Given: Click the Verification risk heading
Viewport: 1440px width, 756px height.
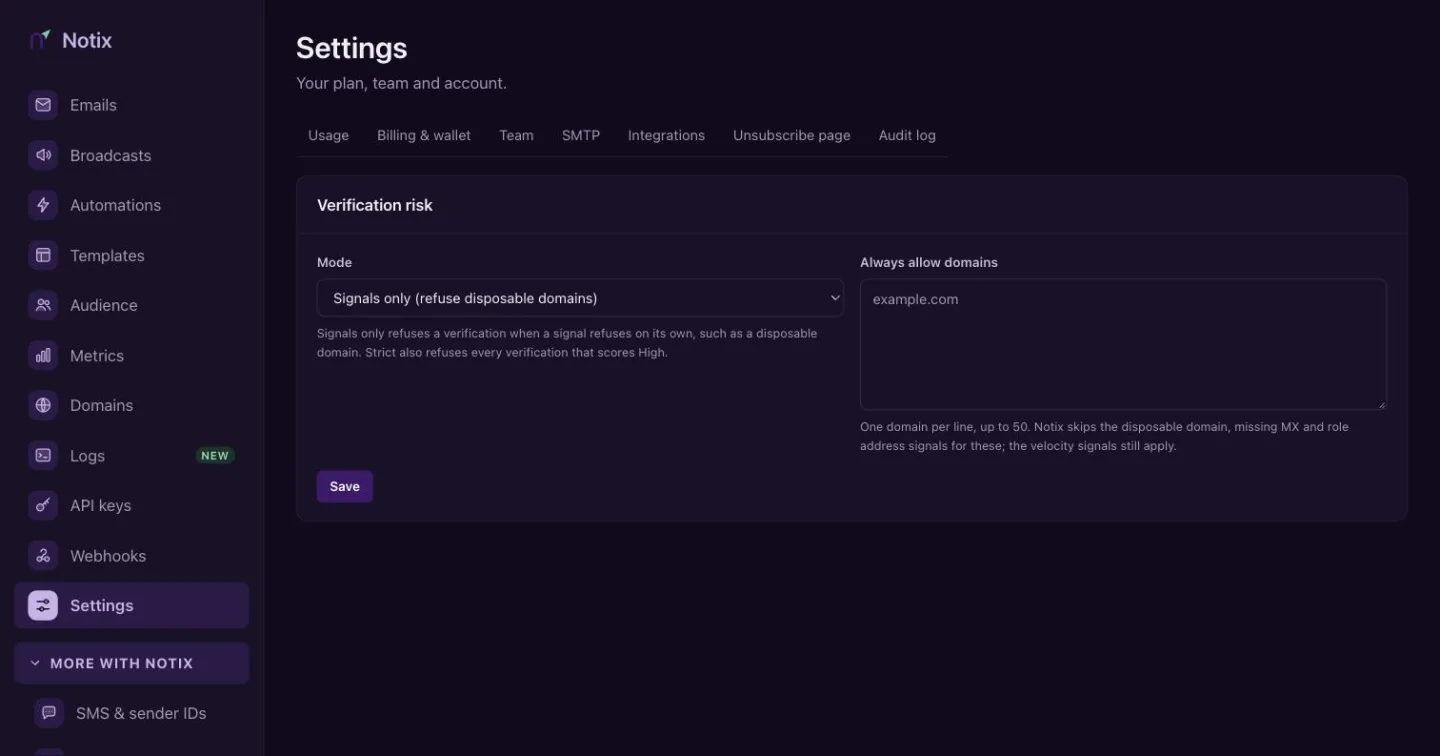Looking at the screenshot, I should click(x=375, y=205).
